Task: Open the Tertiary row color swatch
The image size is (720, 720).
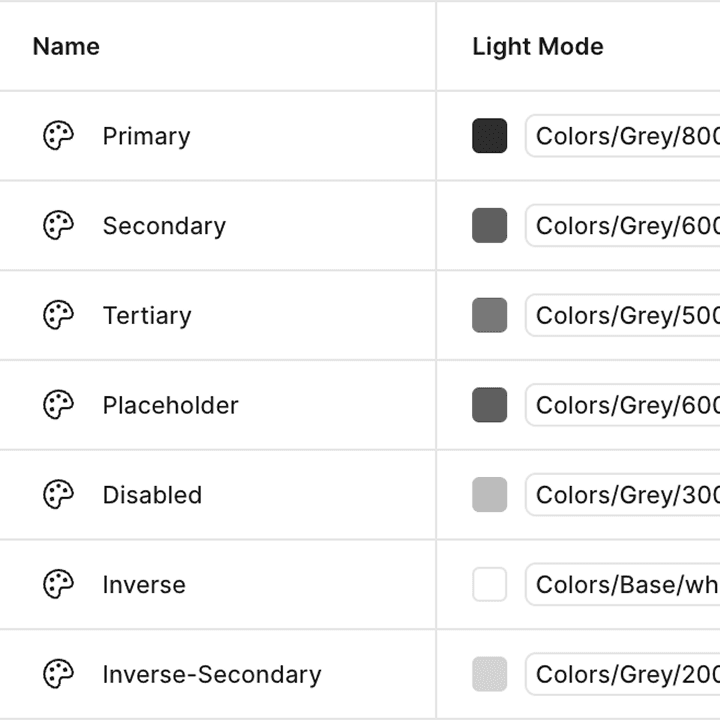Action: coord(489,315)
